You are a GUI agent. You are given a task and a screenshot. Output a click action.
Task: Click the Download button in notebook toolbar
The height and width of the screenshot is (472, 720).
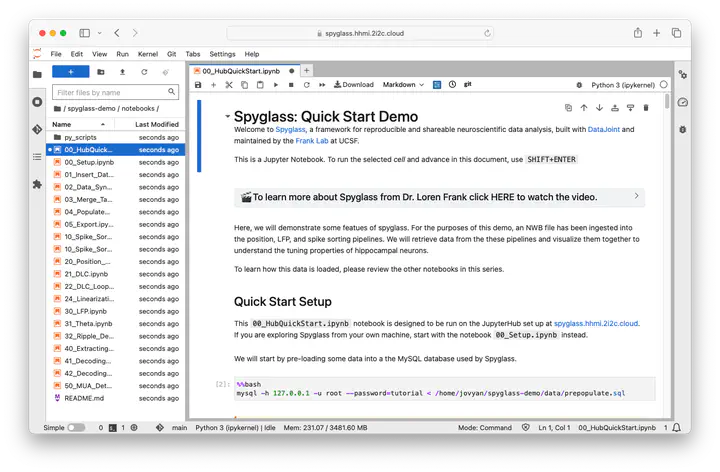pyautogui.click(x=353, y=85)
